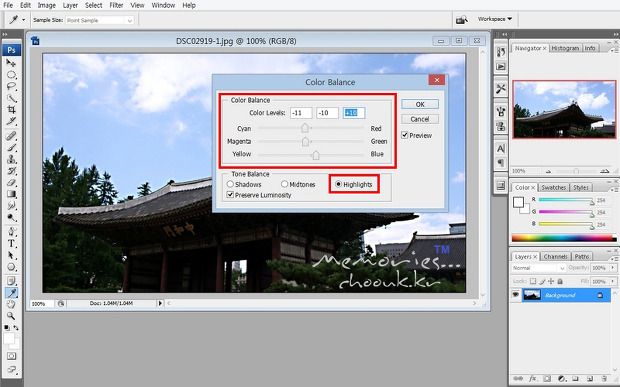Select the Clone Stamp tool

click(x=11, y=159)
